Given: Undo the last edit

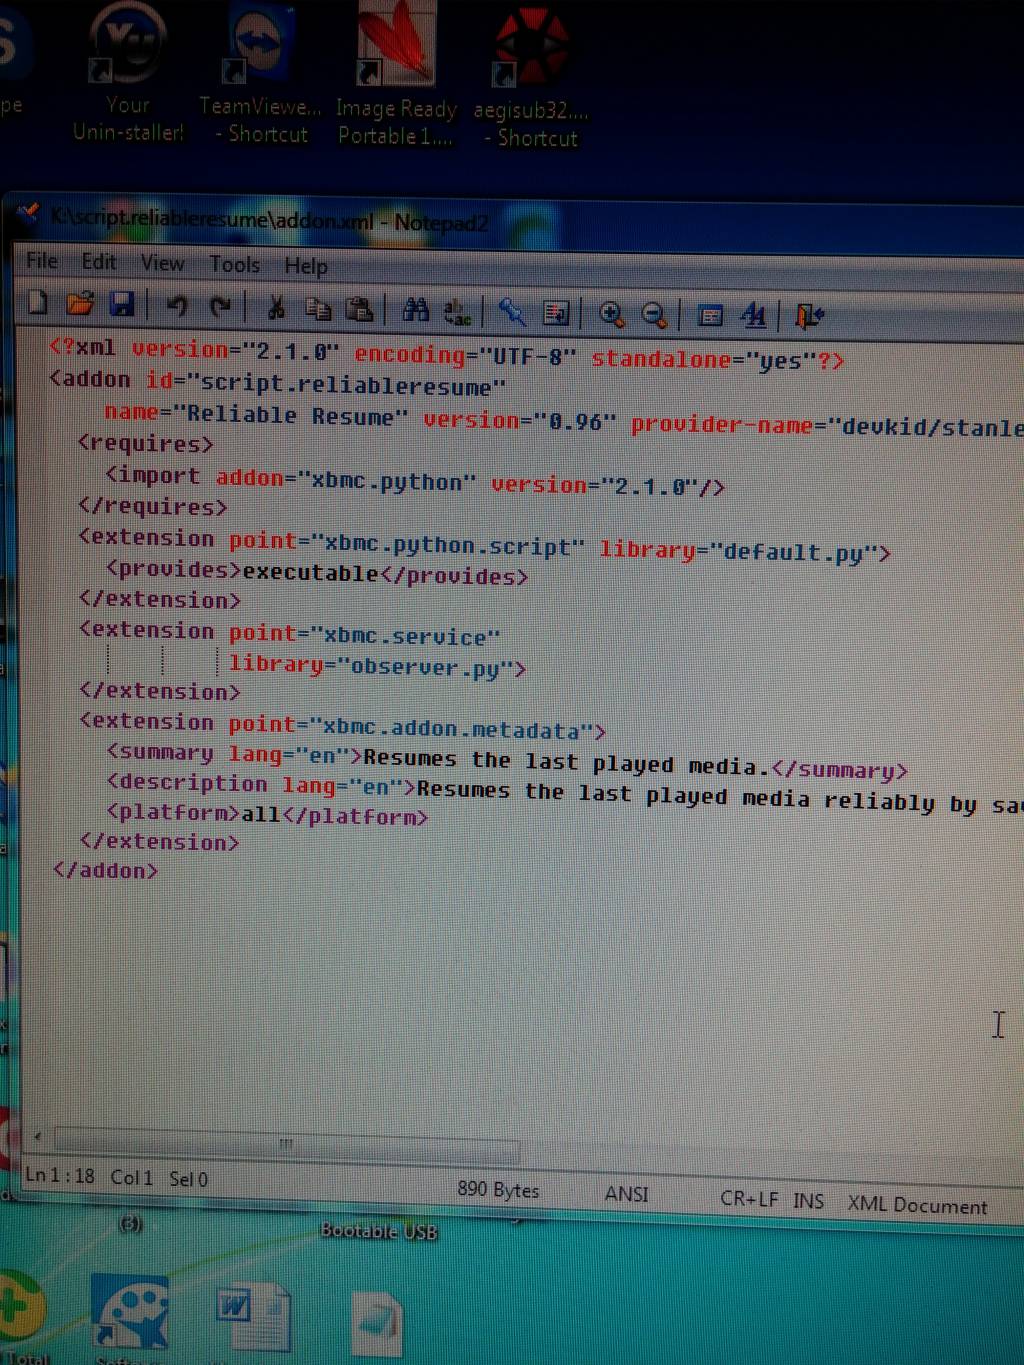Looking at the screenshot, I should click(x=177, y=306).
